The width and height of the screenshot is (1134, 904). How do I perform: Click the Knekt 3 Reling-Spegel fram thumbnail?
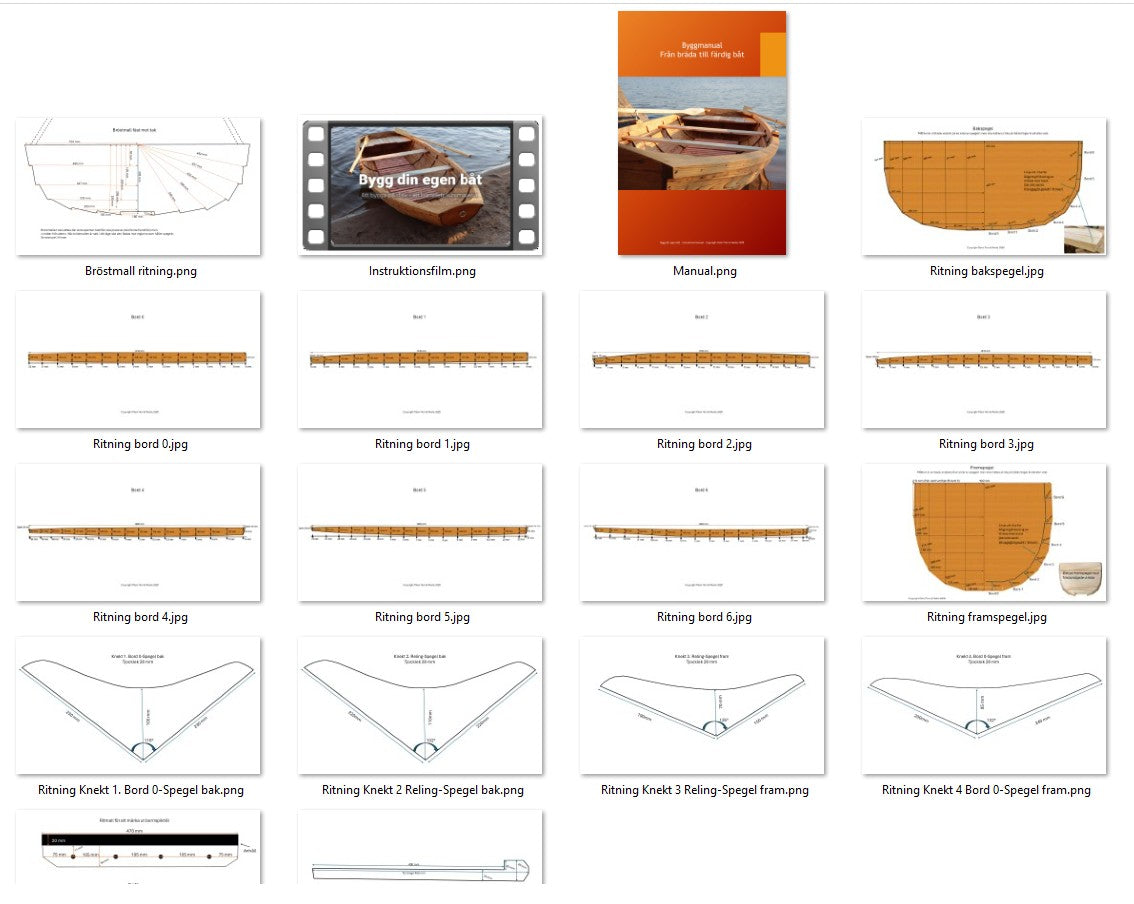point(702,705)
